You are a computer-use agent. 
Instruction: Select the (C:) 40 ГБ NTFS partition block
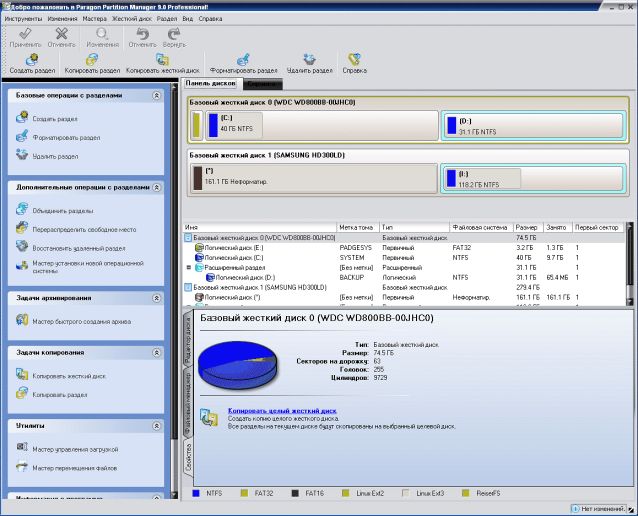click(x=321, y=125)
